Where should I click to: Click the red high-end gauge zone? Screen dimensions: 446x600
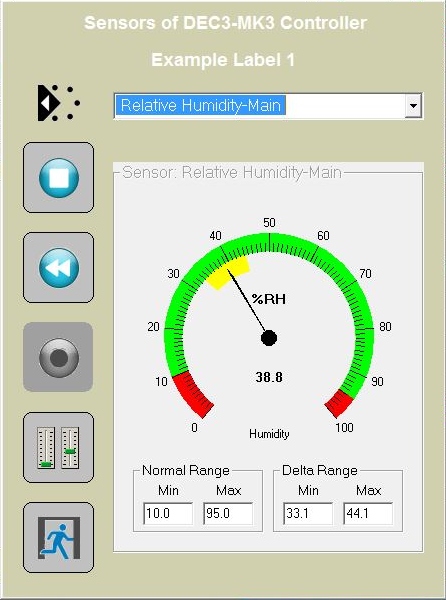(x=339, y=403)
